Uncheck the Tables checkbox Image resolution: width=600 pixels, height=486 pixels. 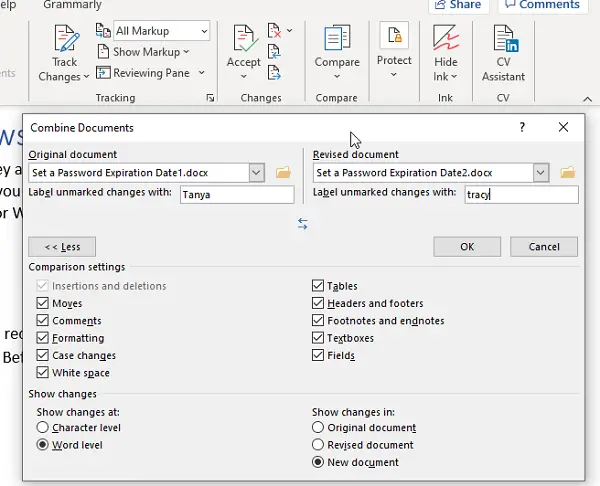point(318,285)
